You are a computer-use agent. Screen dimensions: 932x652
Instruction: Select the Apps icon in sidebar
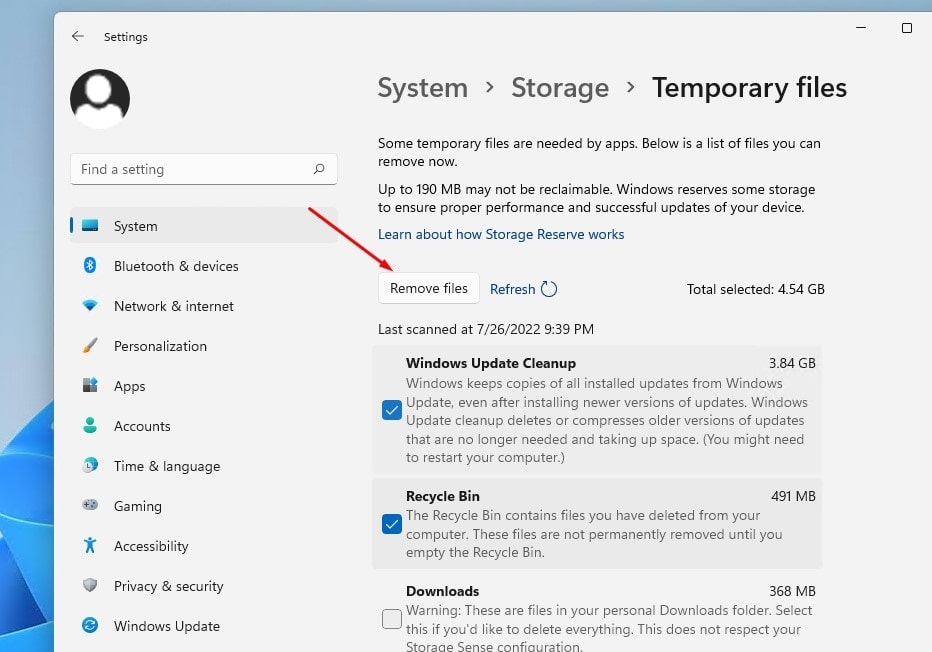(90, 386)
